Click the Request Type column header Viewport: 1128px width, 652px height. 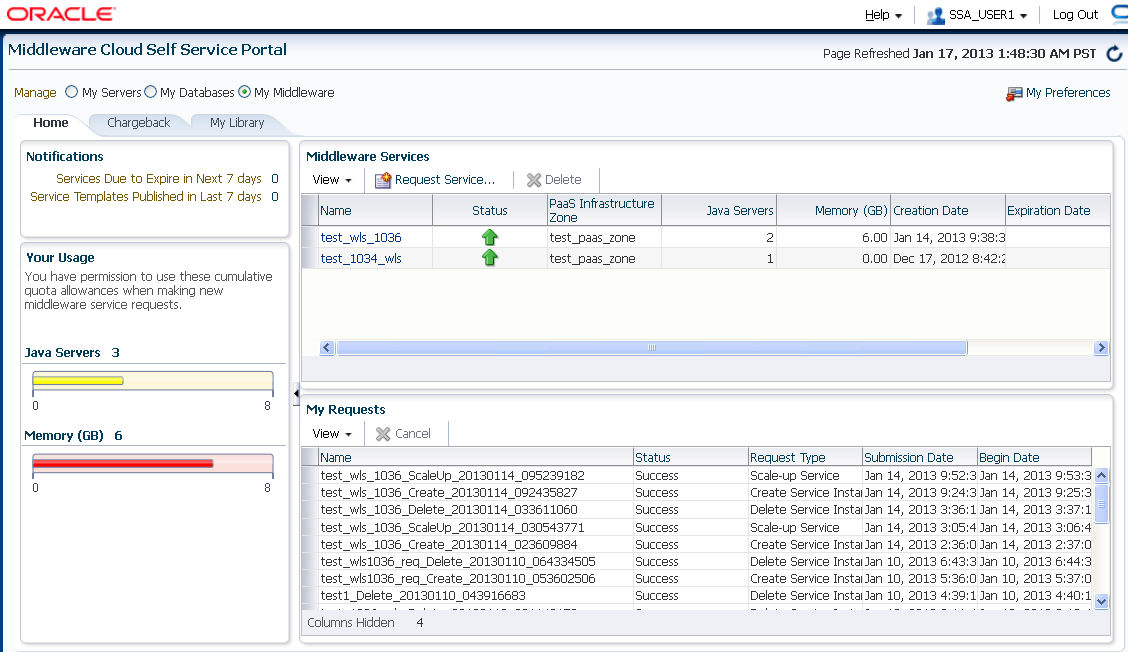pos(805,457)
